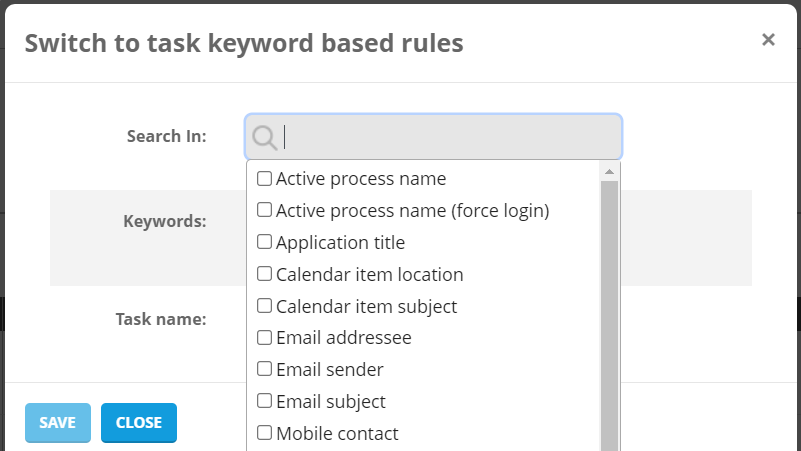This screenshot has height=451, width=801.
Task: Tick the Application title checkbox
Action: pos(265,242)
